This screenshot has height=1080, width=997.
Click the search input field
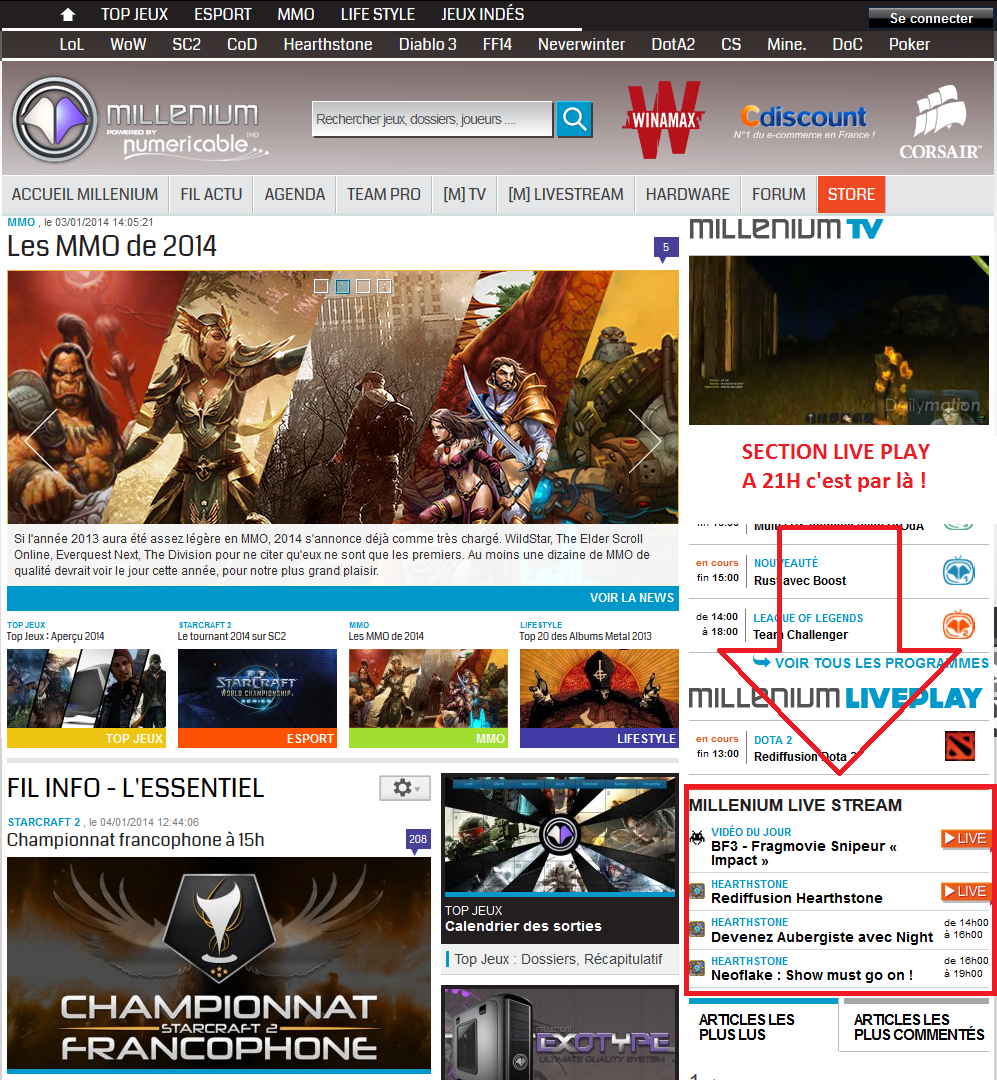pyautogui.click(x=432, y=119)
